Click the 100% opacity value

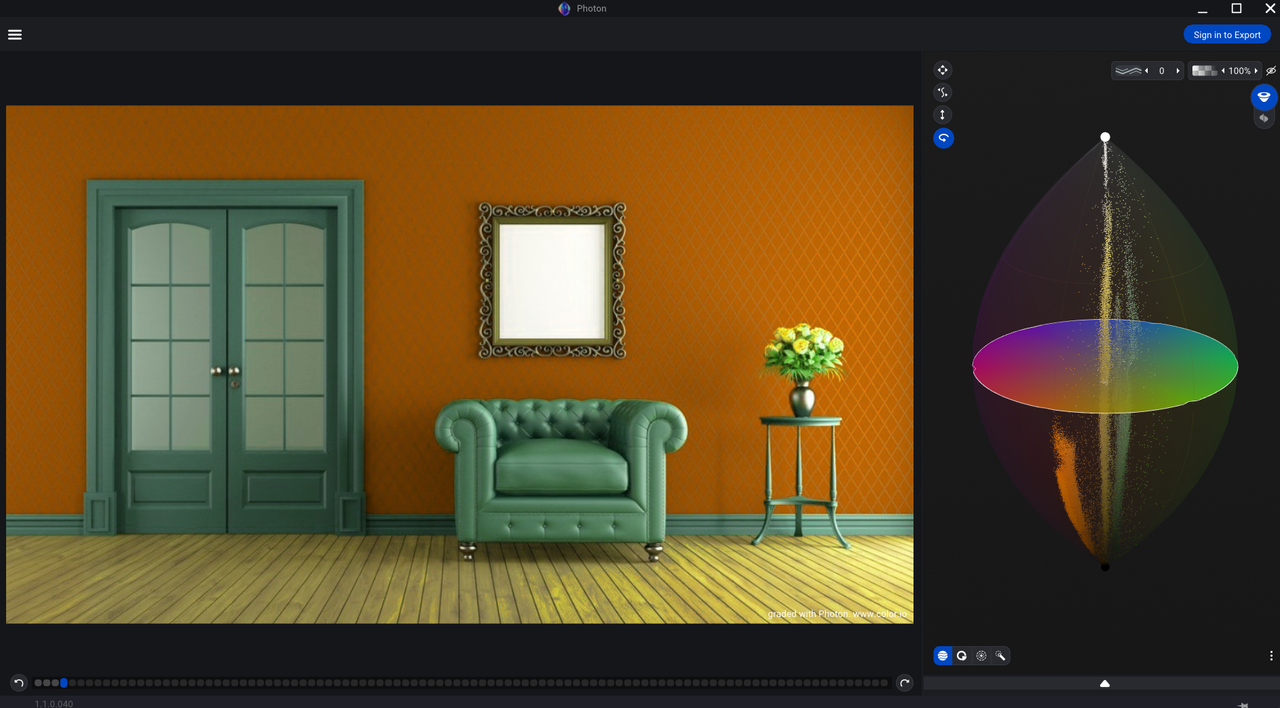tap(1240, 71)
